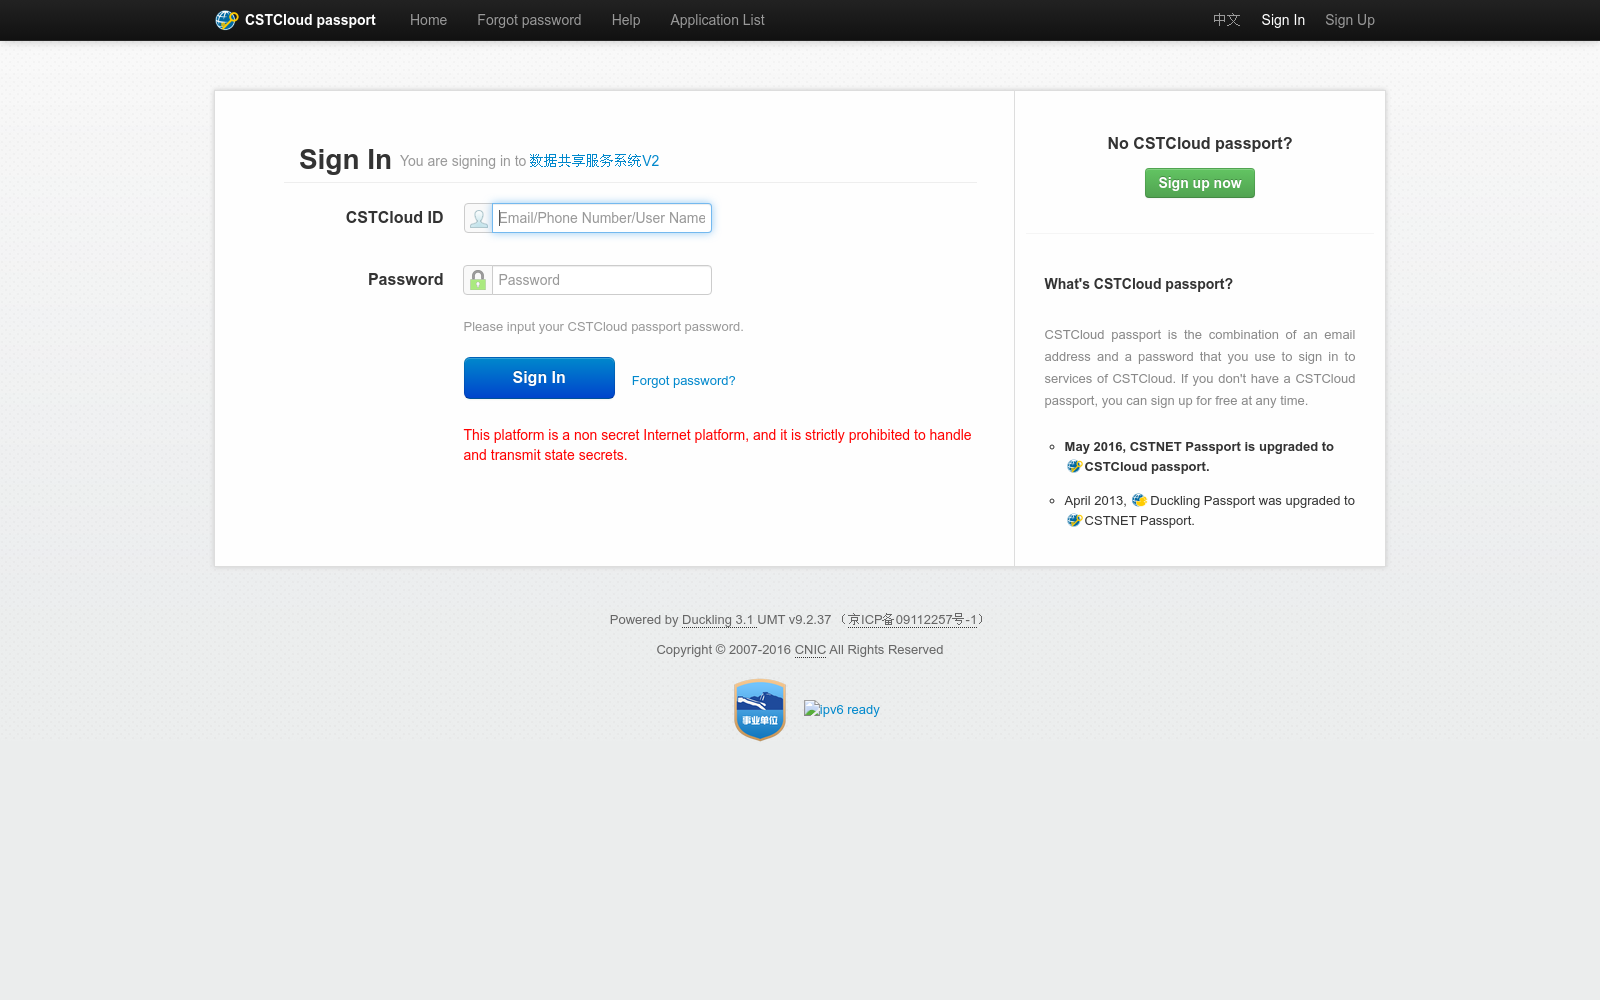Focus the Password input field

click(602, 280)
